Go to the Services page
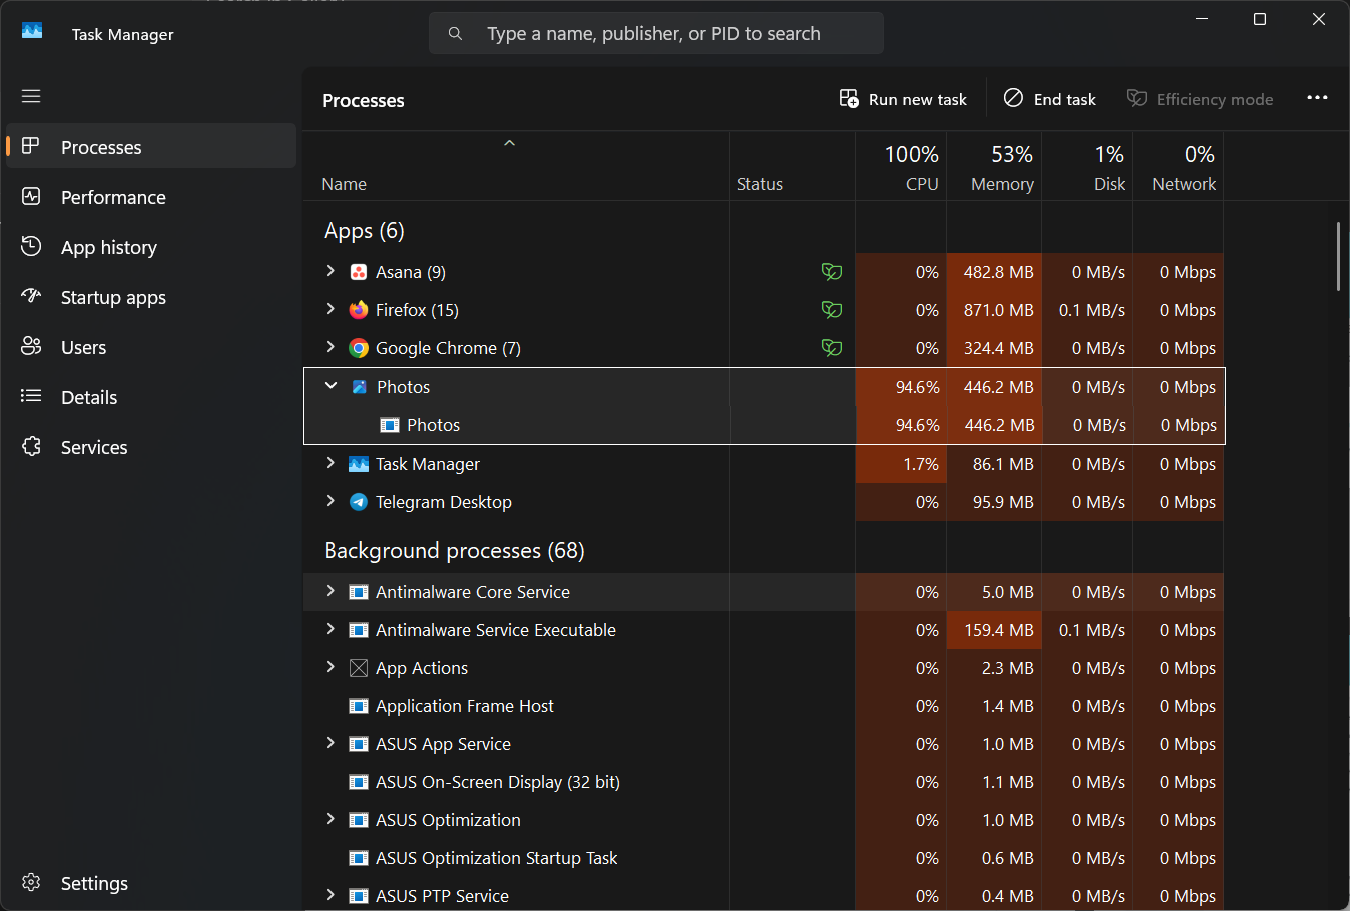The height and width of the screenshot is (911, 1350). pyautogui.click(x=94, y=447)
